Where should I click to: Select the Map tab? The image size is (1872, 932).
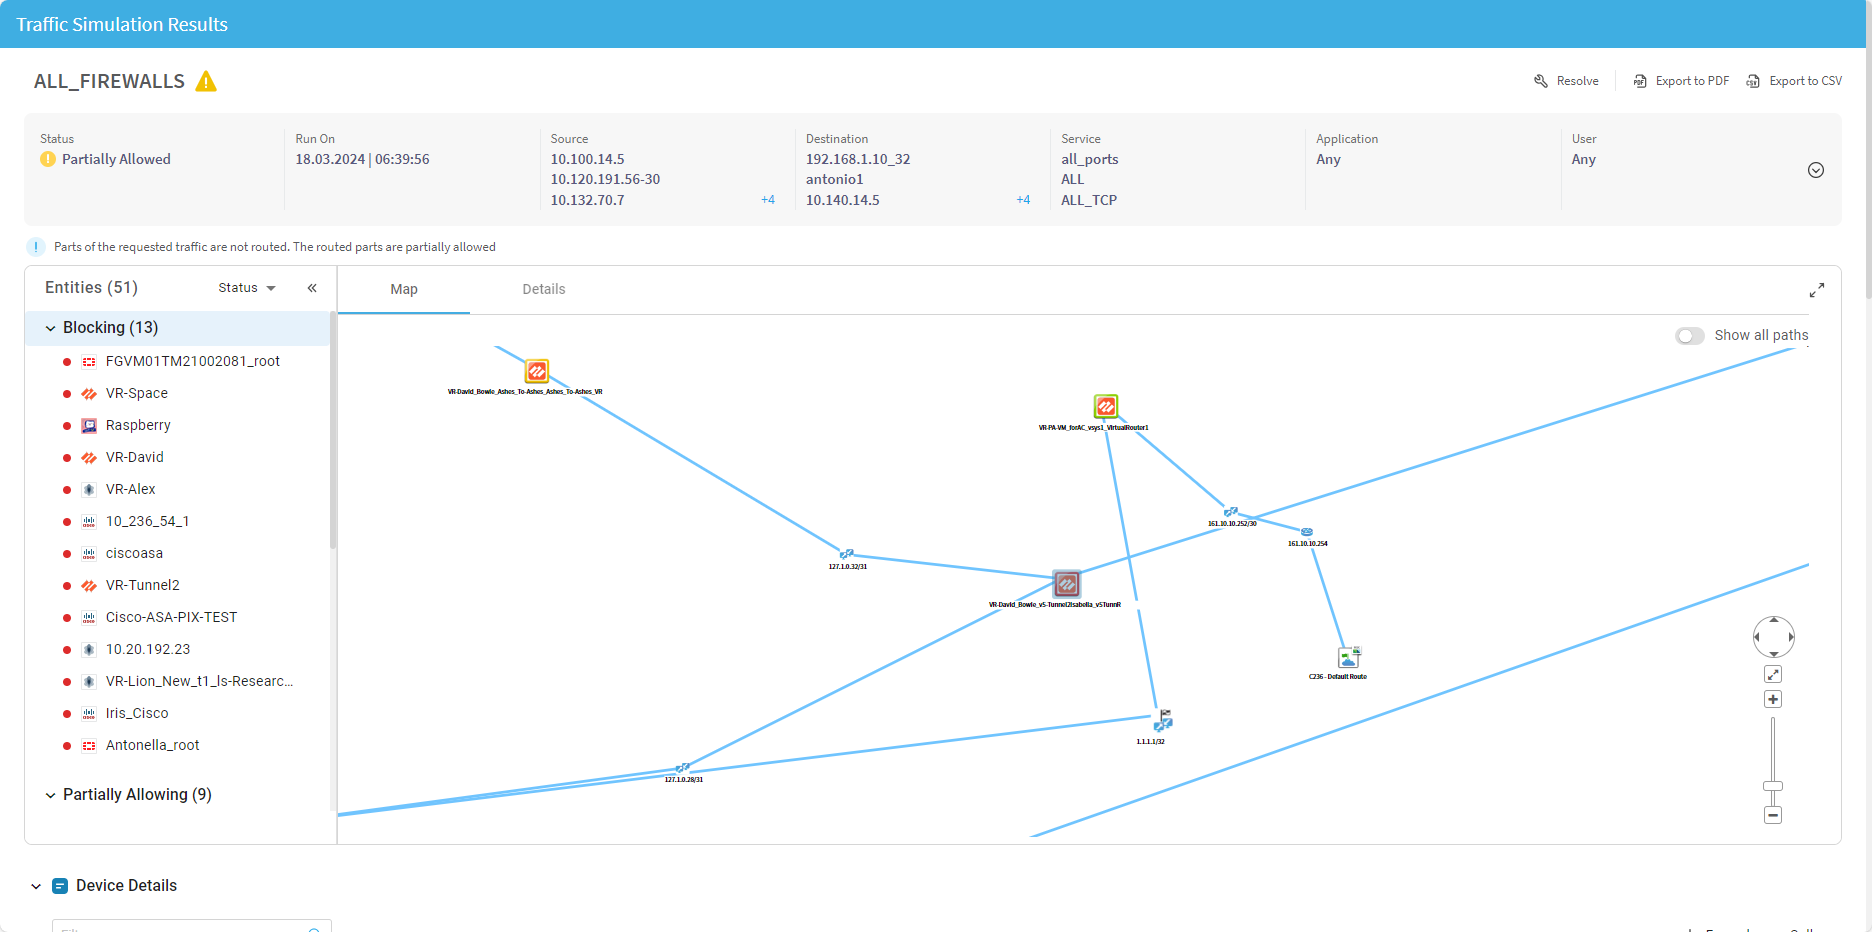[404, 290]
